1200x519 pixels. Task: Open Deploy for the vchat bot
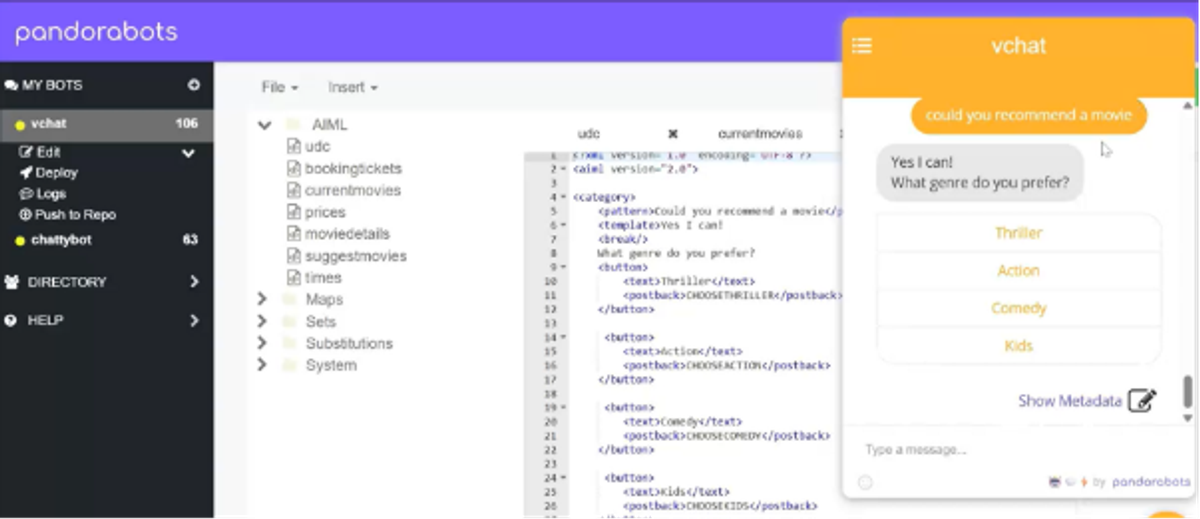coord(49,173)
